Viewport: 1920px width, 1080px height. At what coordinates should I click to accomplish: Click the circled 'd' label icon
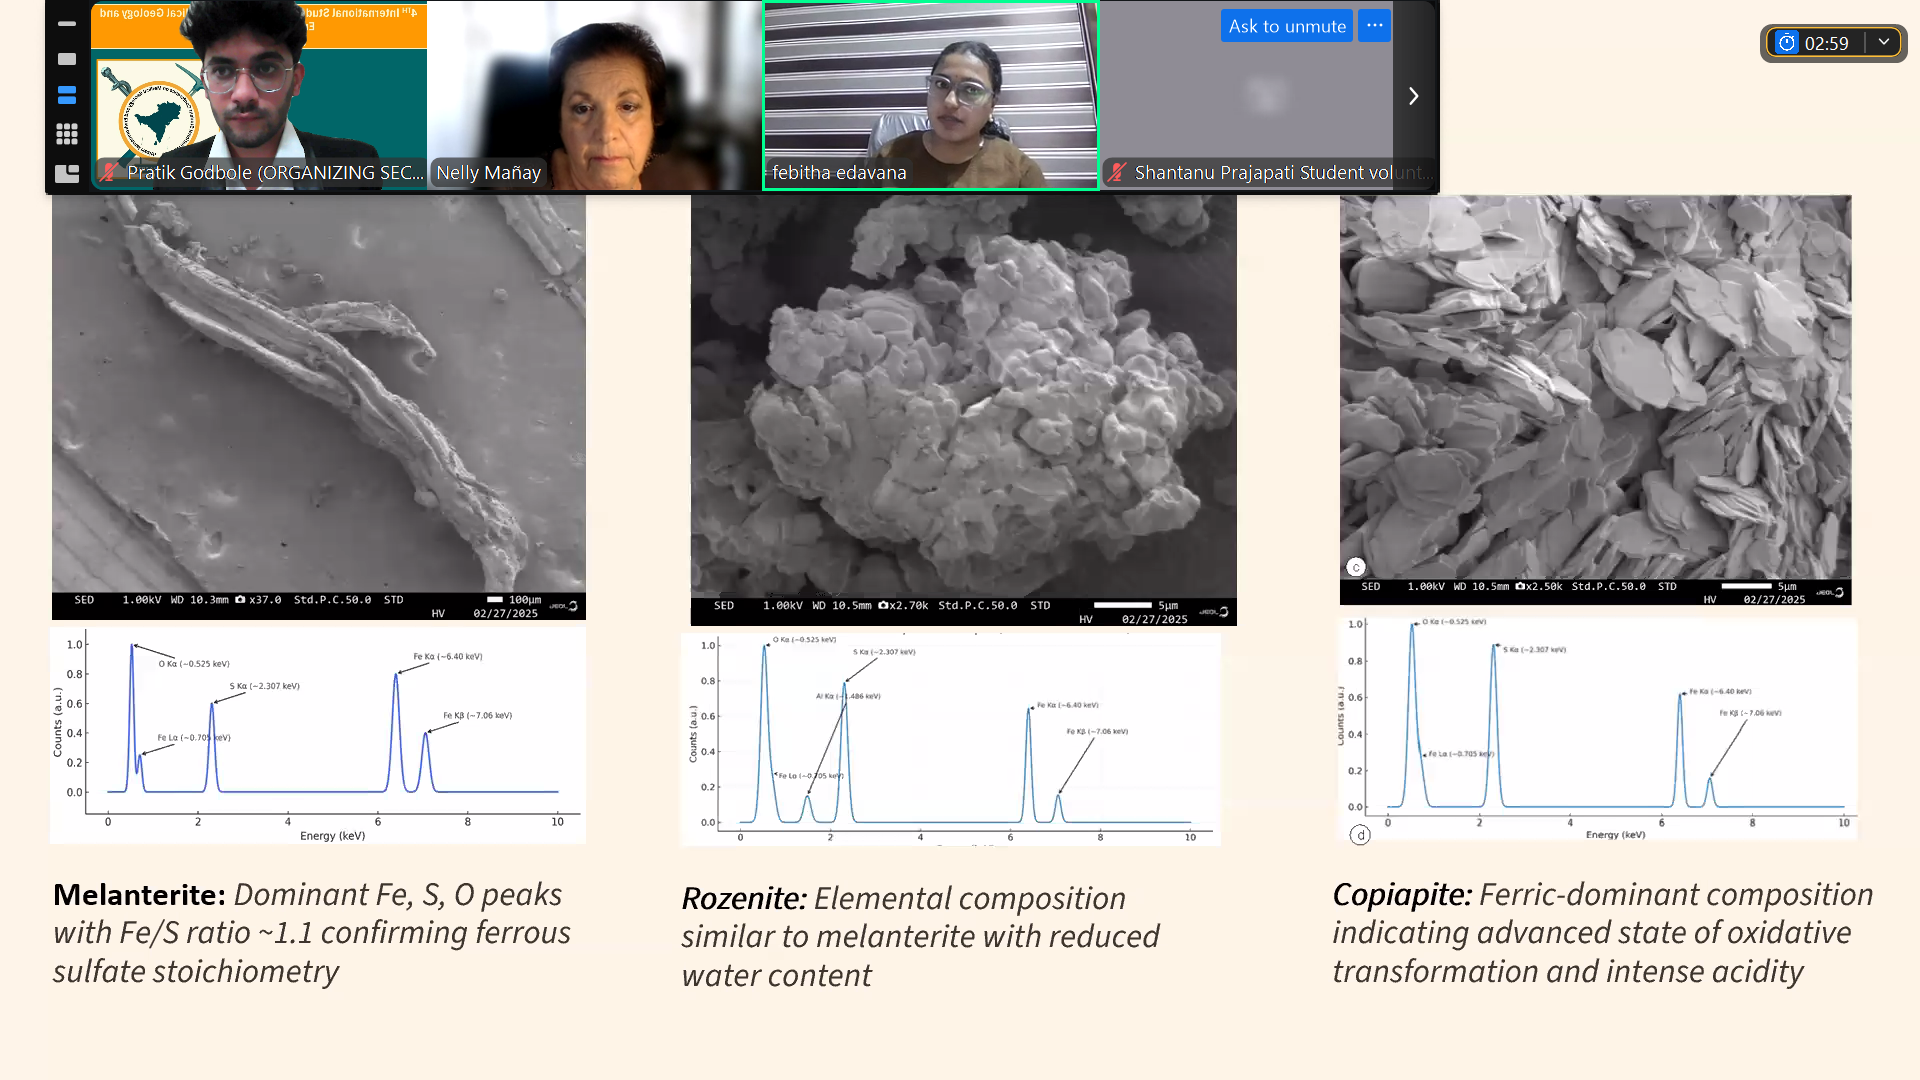(x=1360, y=835)
